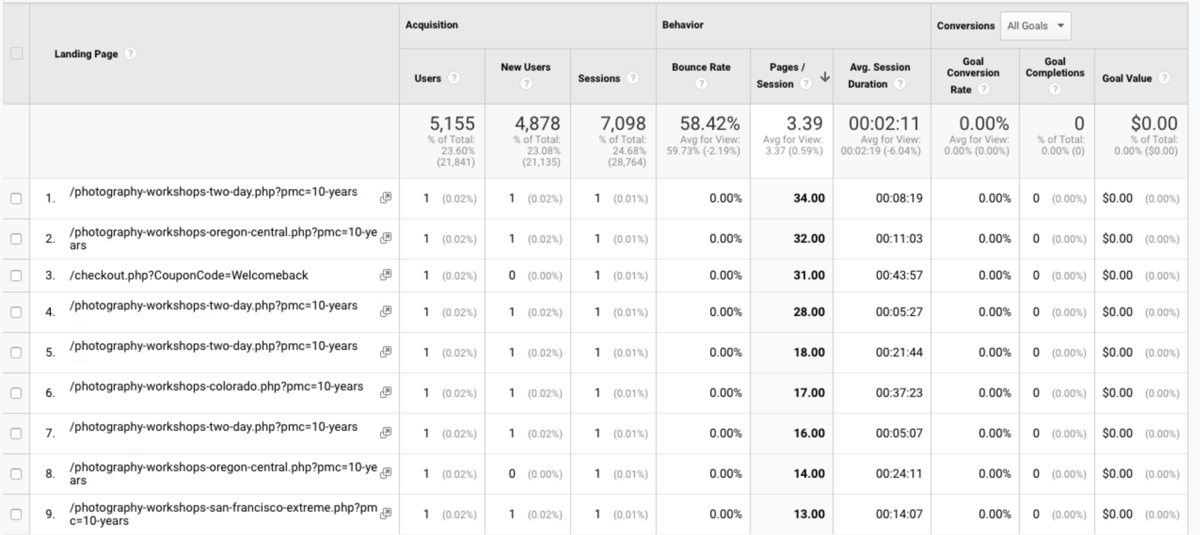This screenshot has height=535, width=1200.
Task: Sort by the Bounce Rate column header
Action: click(x=701, y=67)
